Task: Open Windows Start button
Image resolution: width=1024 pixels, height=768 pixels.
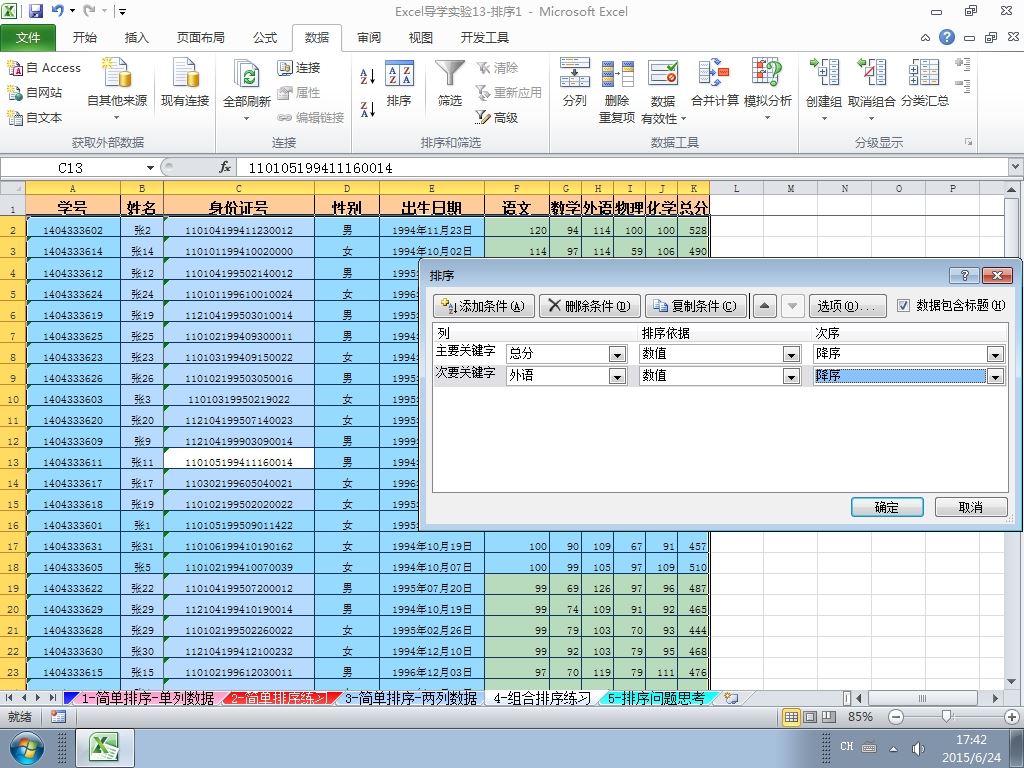Action: pos(27,748)
